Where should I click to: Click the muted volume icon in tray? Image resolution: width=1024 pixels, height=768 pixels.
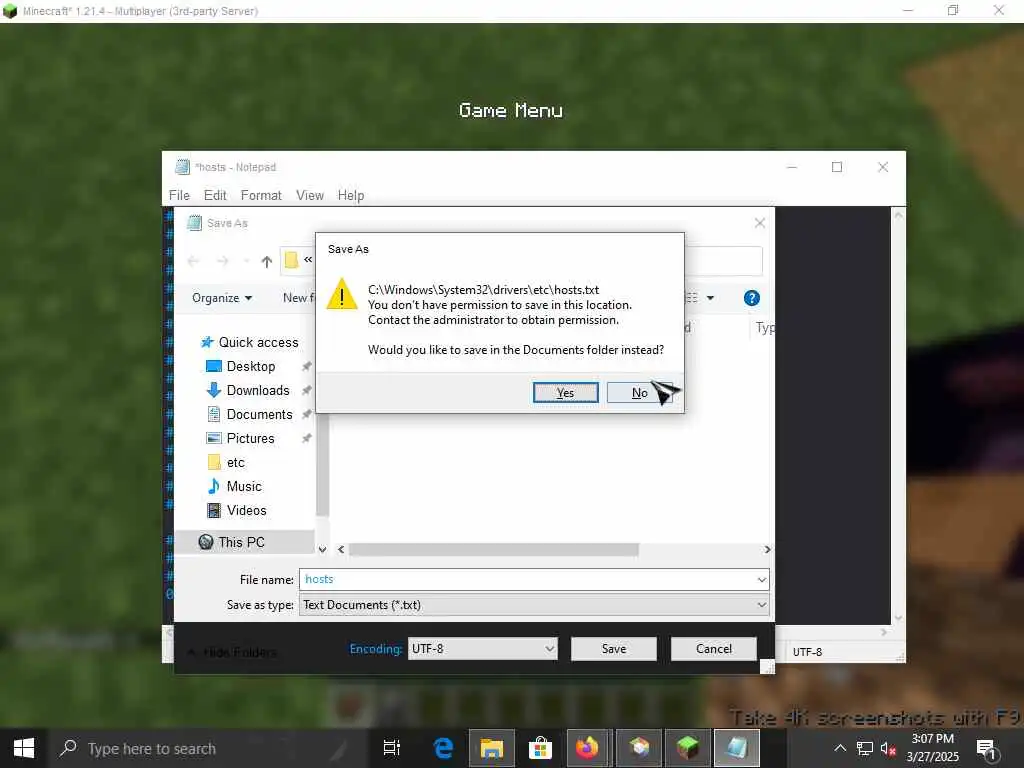[x=888, y=748]
